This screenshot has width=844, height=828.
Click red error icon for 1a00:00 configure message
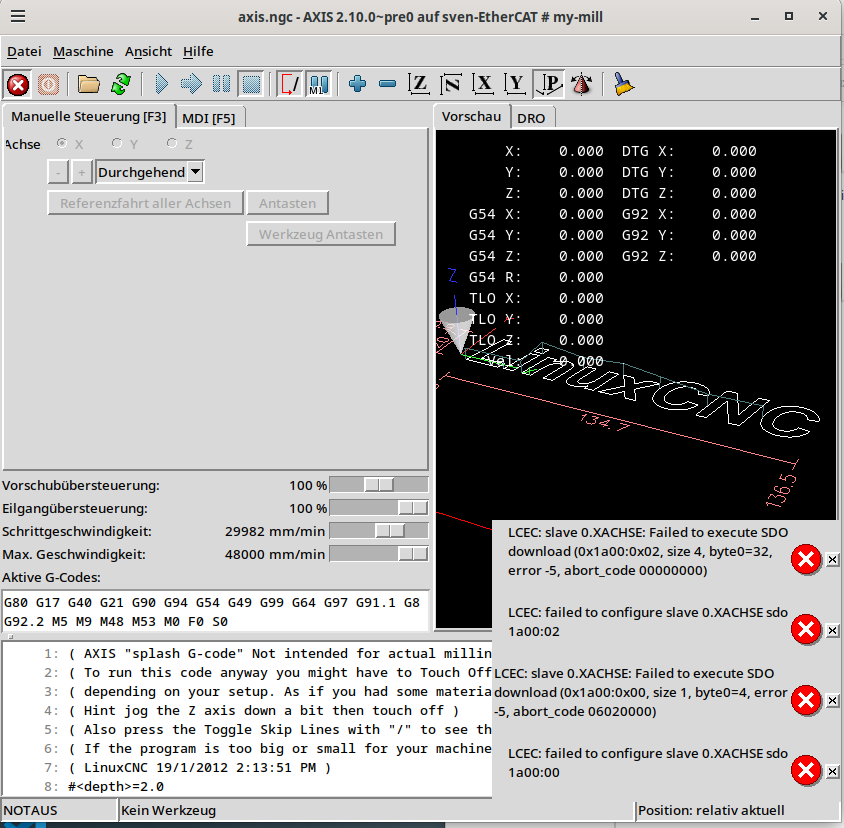[x=806, y=770]
